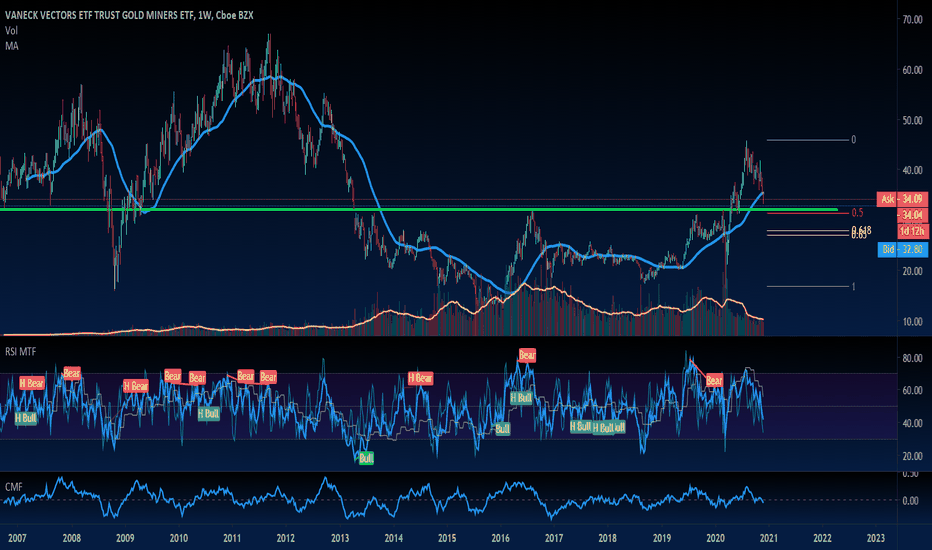This screenshot has width=932, height=550.
Task: Click the 2016 year on the time axis
Action: tap(500, 538)
